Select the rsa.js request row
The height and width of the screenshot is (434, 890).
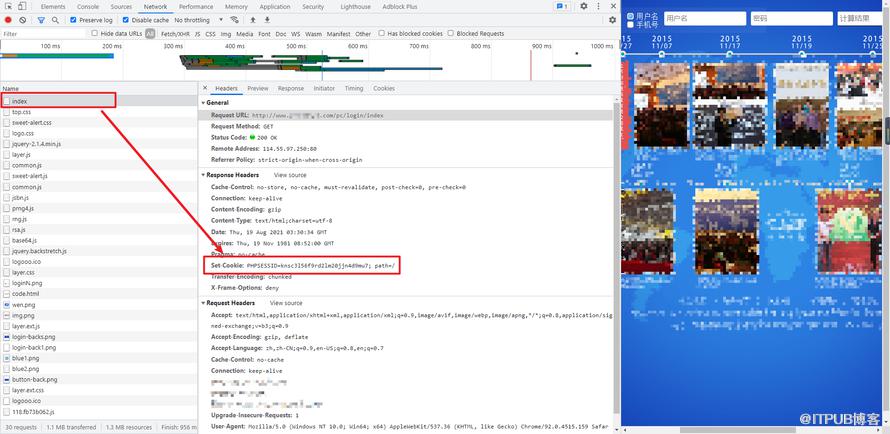[99, 230]
